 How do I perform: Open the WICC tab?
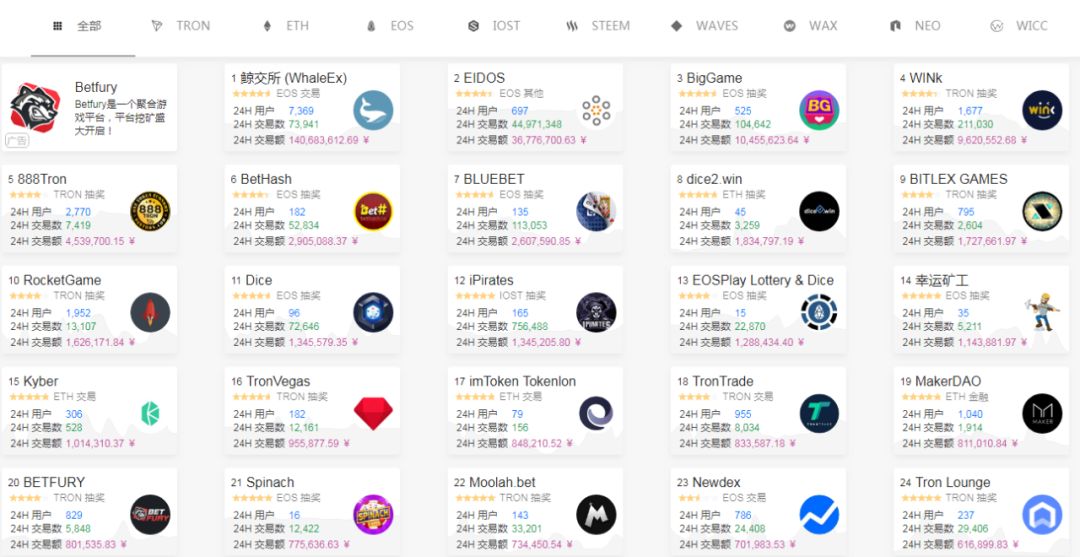[1019, 26]
